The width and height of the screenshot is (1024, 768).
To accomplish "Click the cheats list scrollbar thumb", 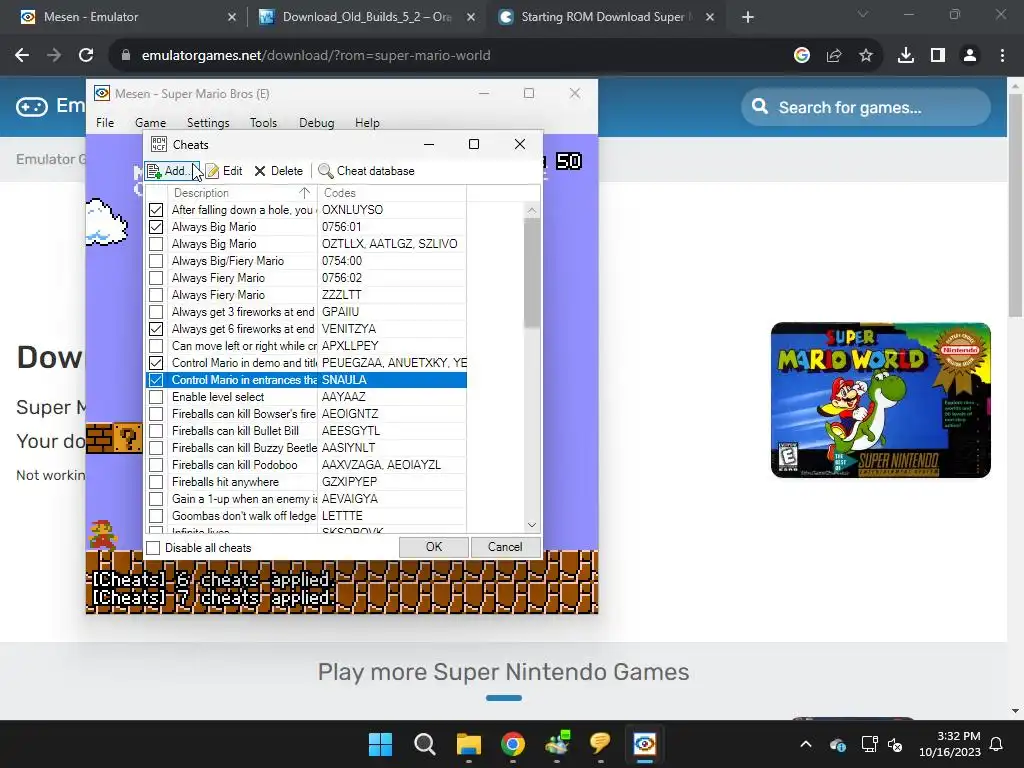I will pyautogui.click(x=532, y=273).
